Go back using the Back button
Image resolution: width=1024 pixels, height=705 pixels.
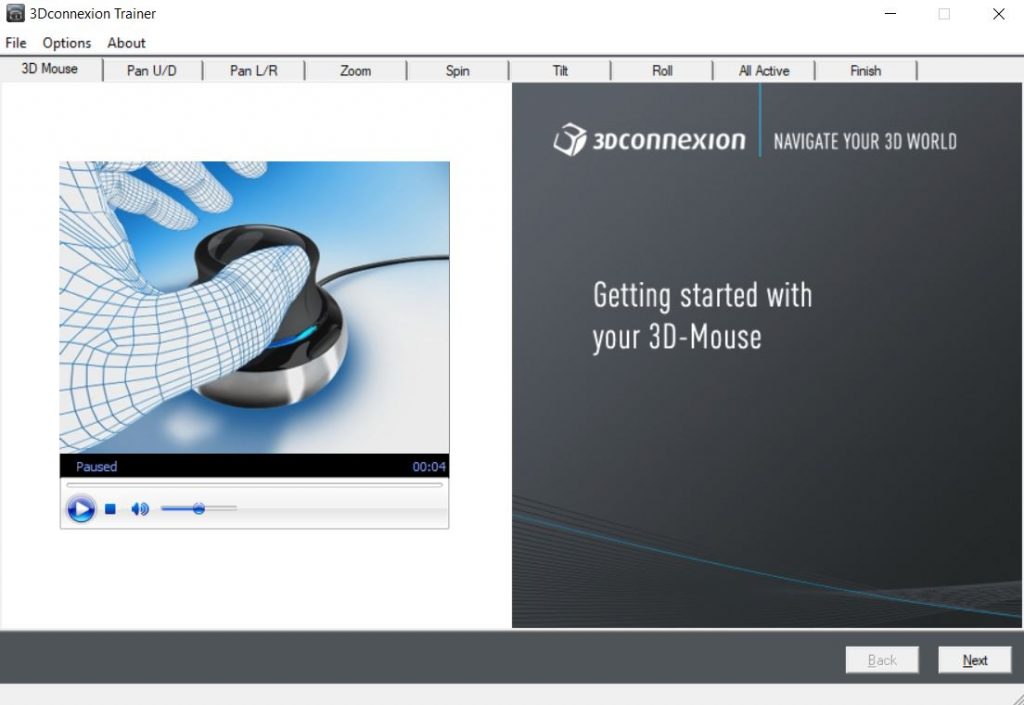click(882, 660)
